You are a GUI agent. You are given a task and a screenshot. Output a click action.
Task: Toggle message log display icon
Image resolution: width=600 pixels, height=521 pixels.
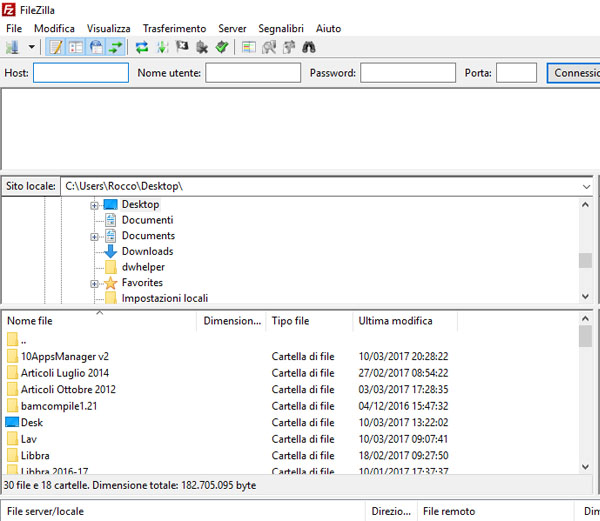point(56,47)
